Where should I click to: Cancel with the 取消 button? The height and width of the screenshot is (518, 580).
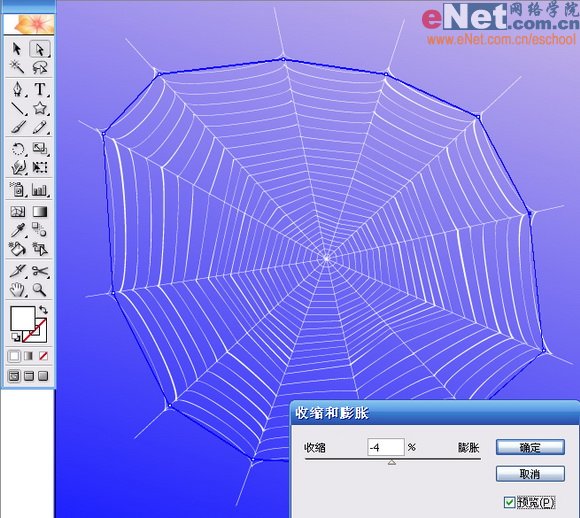point(530,474)
